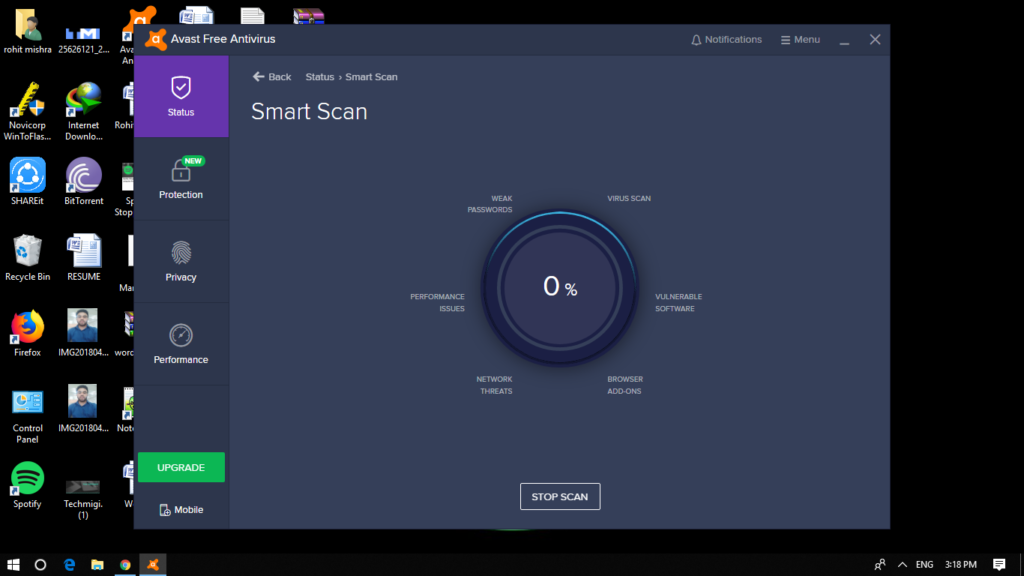Click the Status breadcrumb link
1024x576 pixels.
319,77
